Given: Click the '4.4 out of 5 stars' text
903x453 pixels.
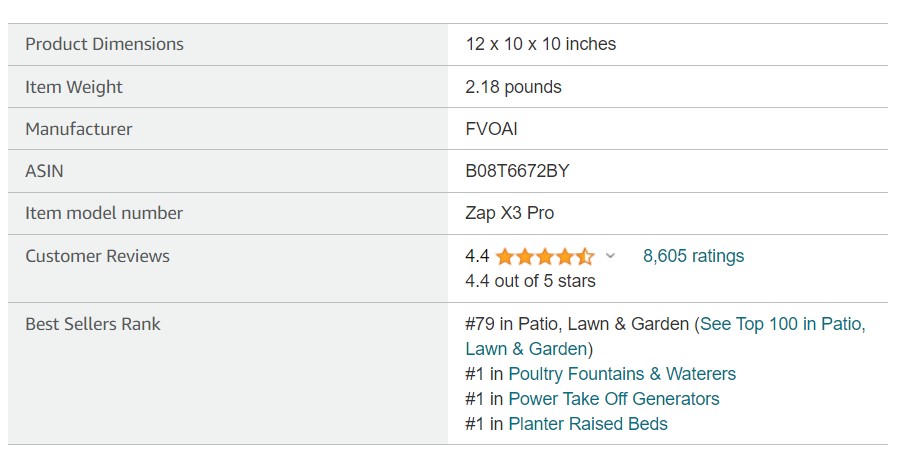Looking at the screenshot, I should coord(530,281).
